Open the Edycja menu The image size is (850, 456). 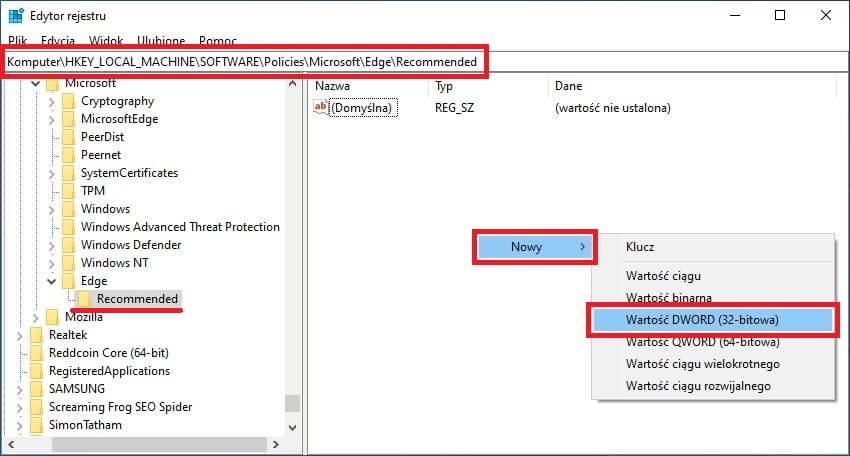click(57, 41)
